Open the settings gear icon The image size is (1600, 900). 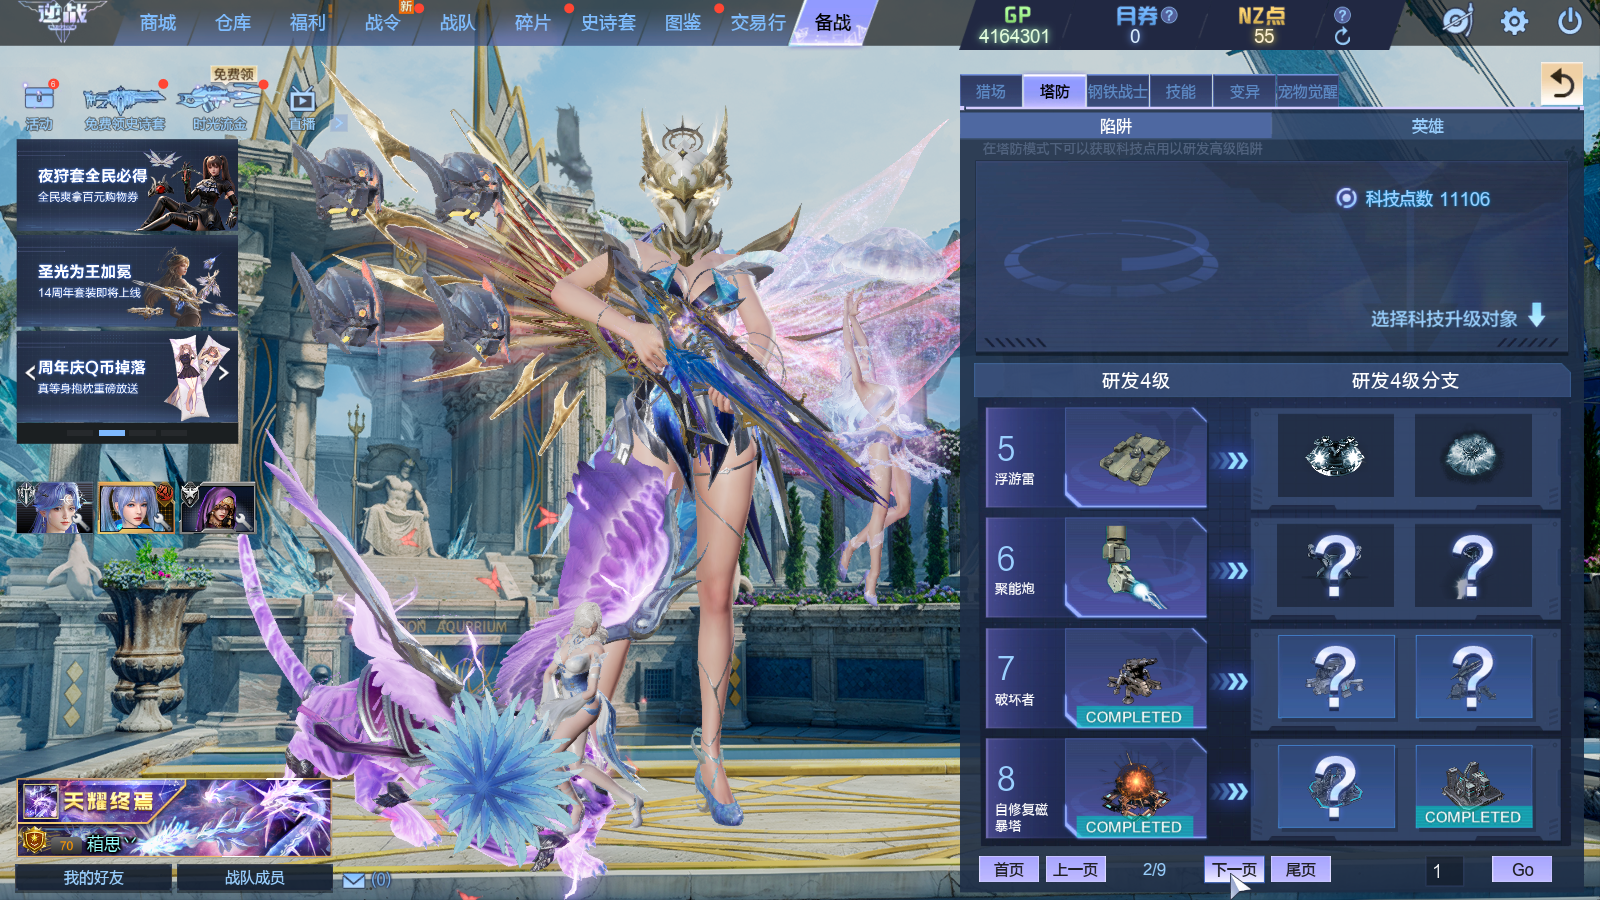click(x=1514, y=21)
